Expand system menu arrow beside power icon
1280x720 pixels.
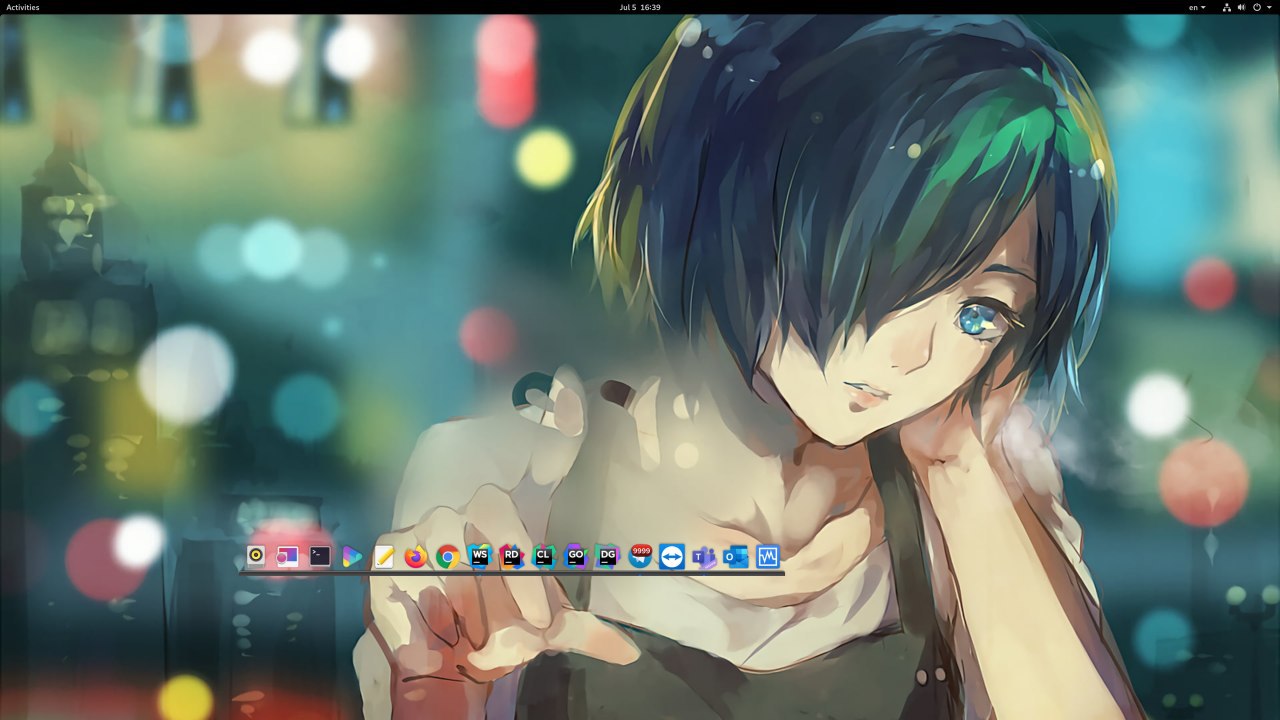click(x=1270, y=7)
